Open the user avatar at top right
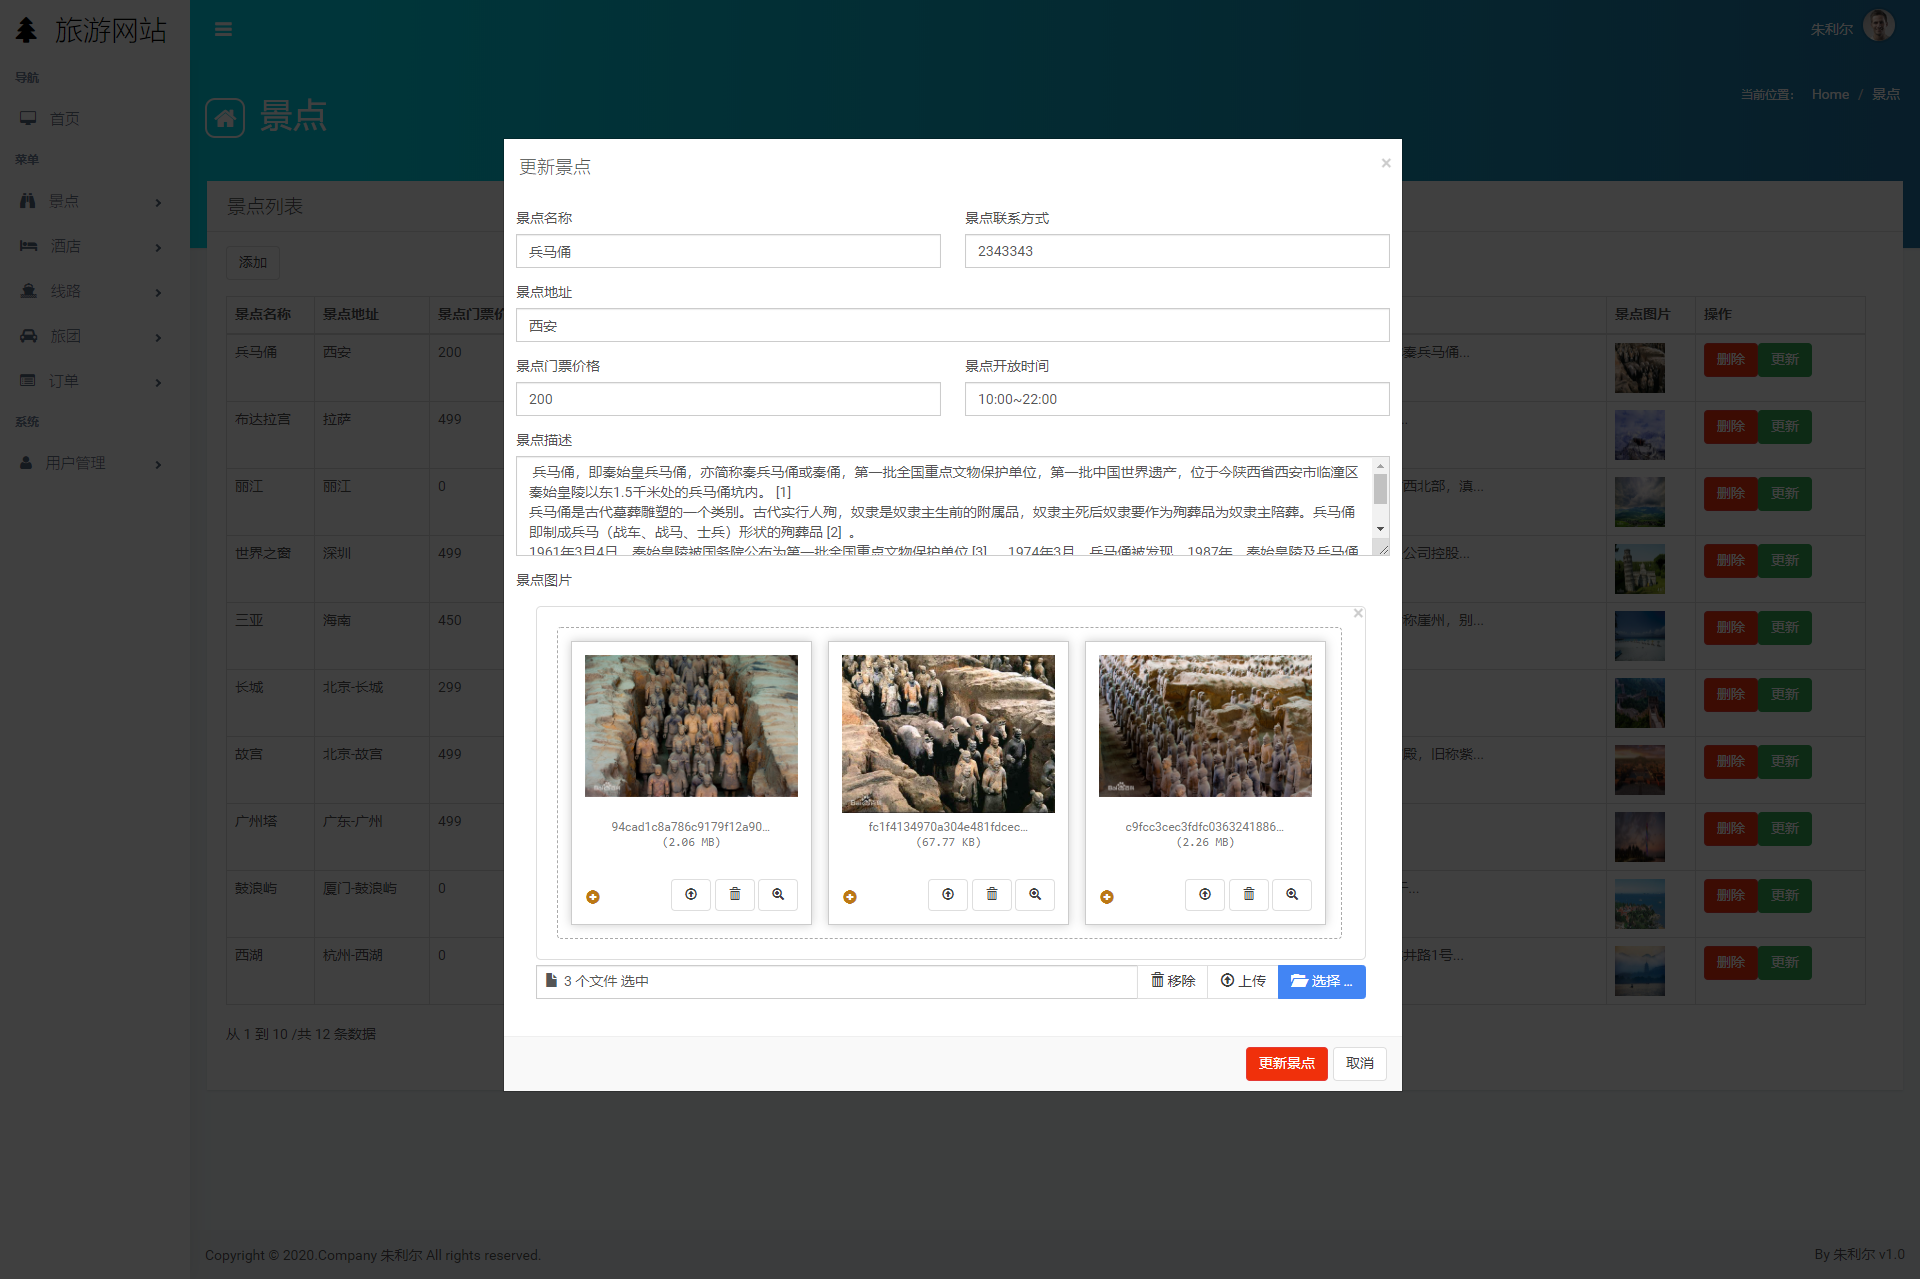Screen dimensions: 1920x1279 (1878, 27)
